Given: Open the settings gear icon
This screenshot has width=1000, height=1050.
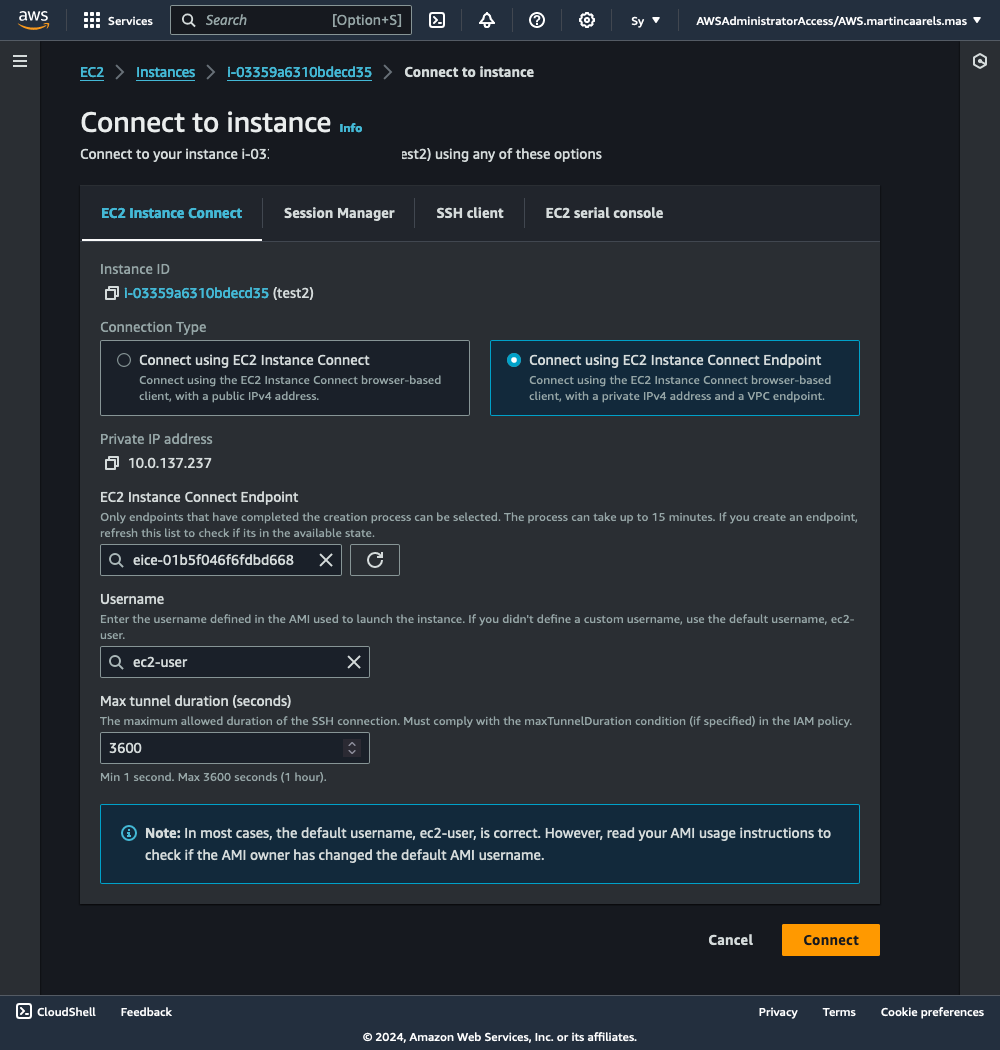Looking at the screenshot, I should click(587, 20).
